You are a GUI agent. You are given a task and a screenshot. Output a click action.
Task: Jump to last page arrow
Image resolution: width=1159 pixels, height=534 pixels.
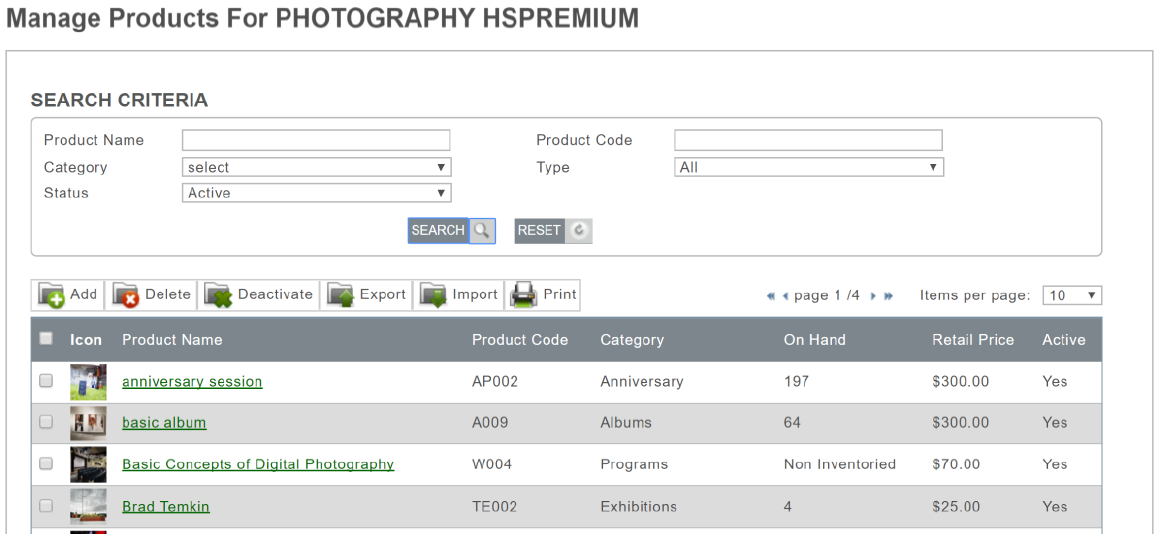888,296
